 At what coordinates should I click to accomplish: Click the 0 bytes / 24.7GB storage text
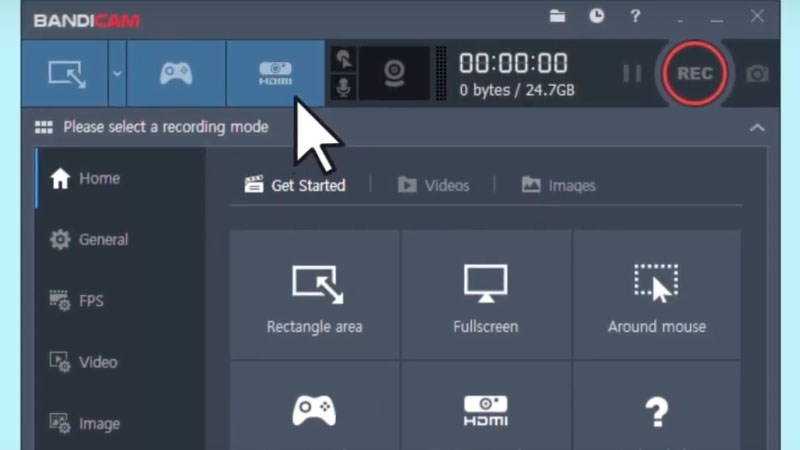(x=516, y=90)
